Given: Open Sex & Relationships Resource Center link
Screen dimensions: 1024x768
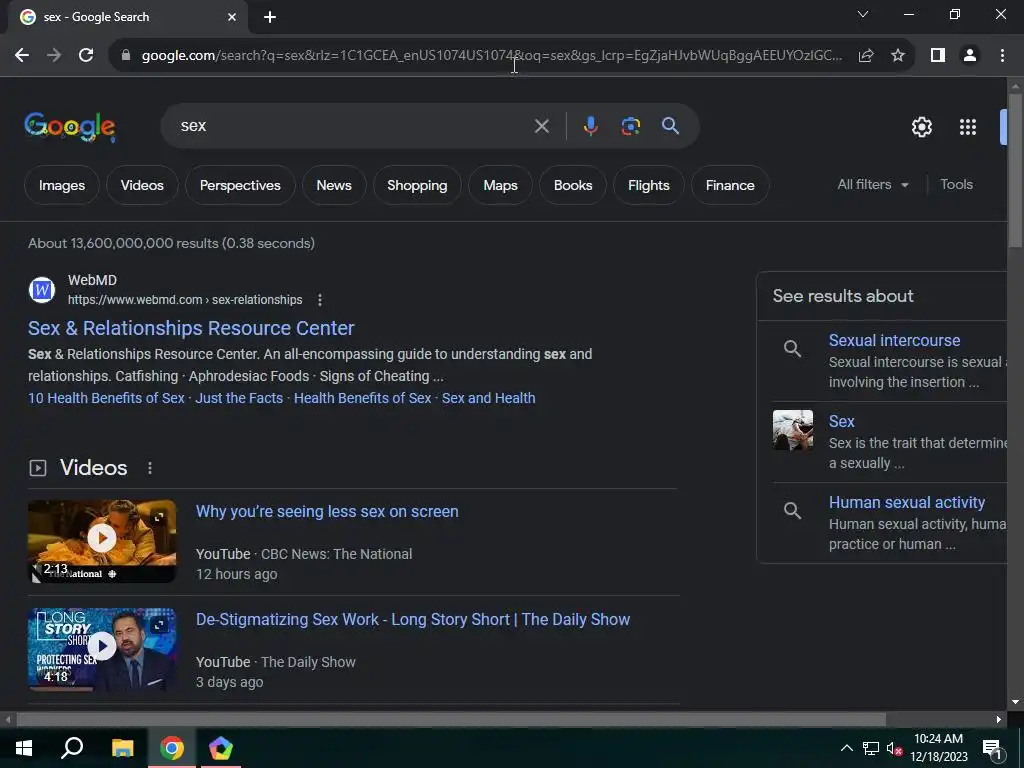Looking at the screenshot, I should coord(191,328).
